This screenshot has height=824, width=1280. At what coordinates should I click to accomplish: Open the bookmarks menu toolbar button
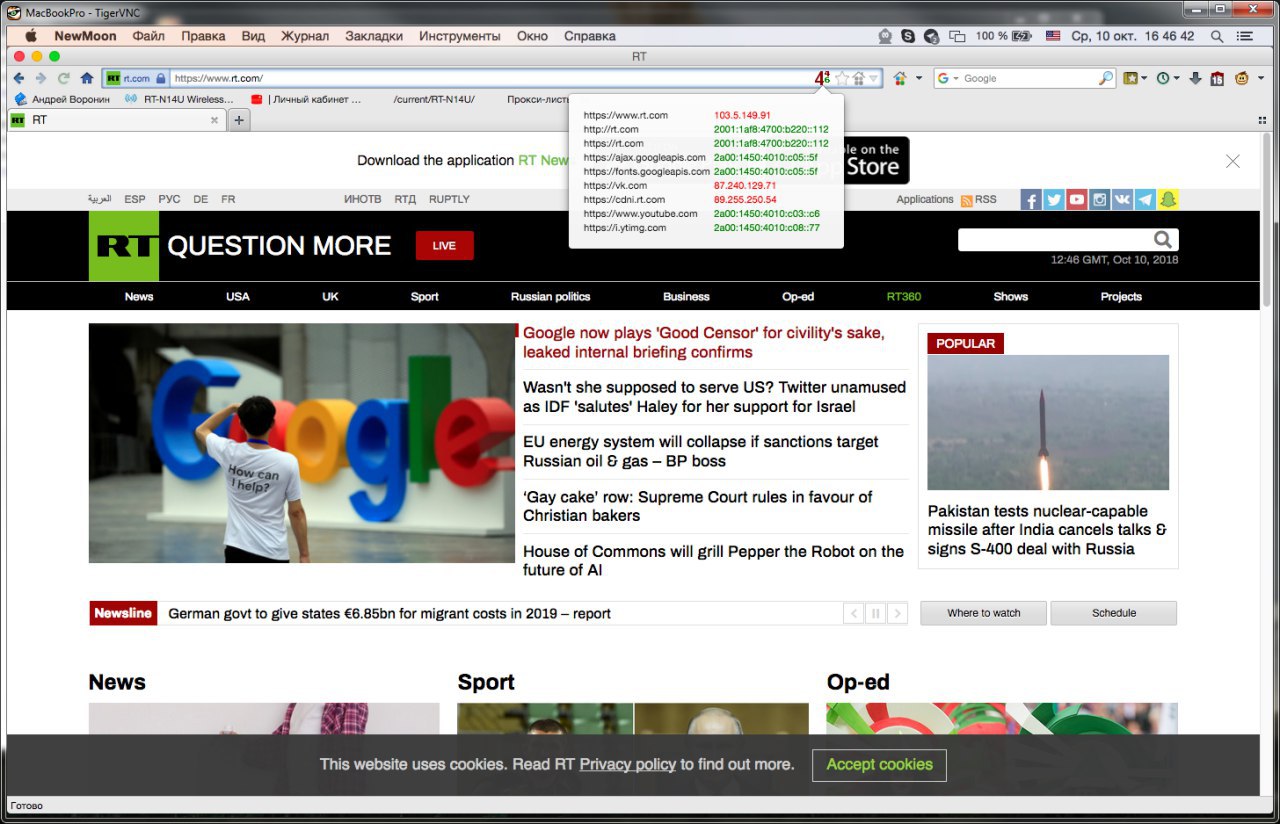[x=1136, y=78]
